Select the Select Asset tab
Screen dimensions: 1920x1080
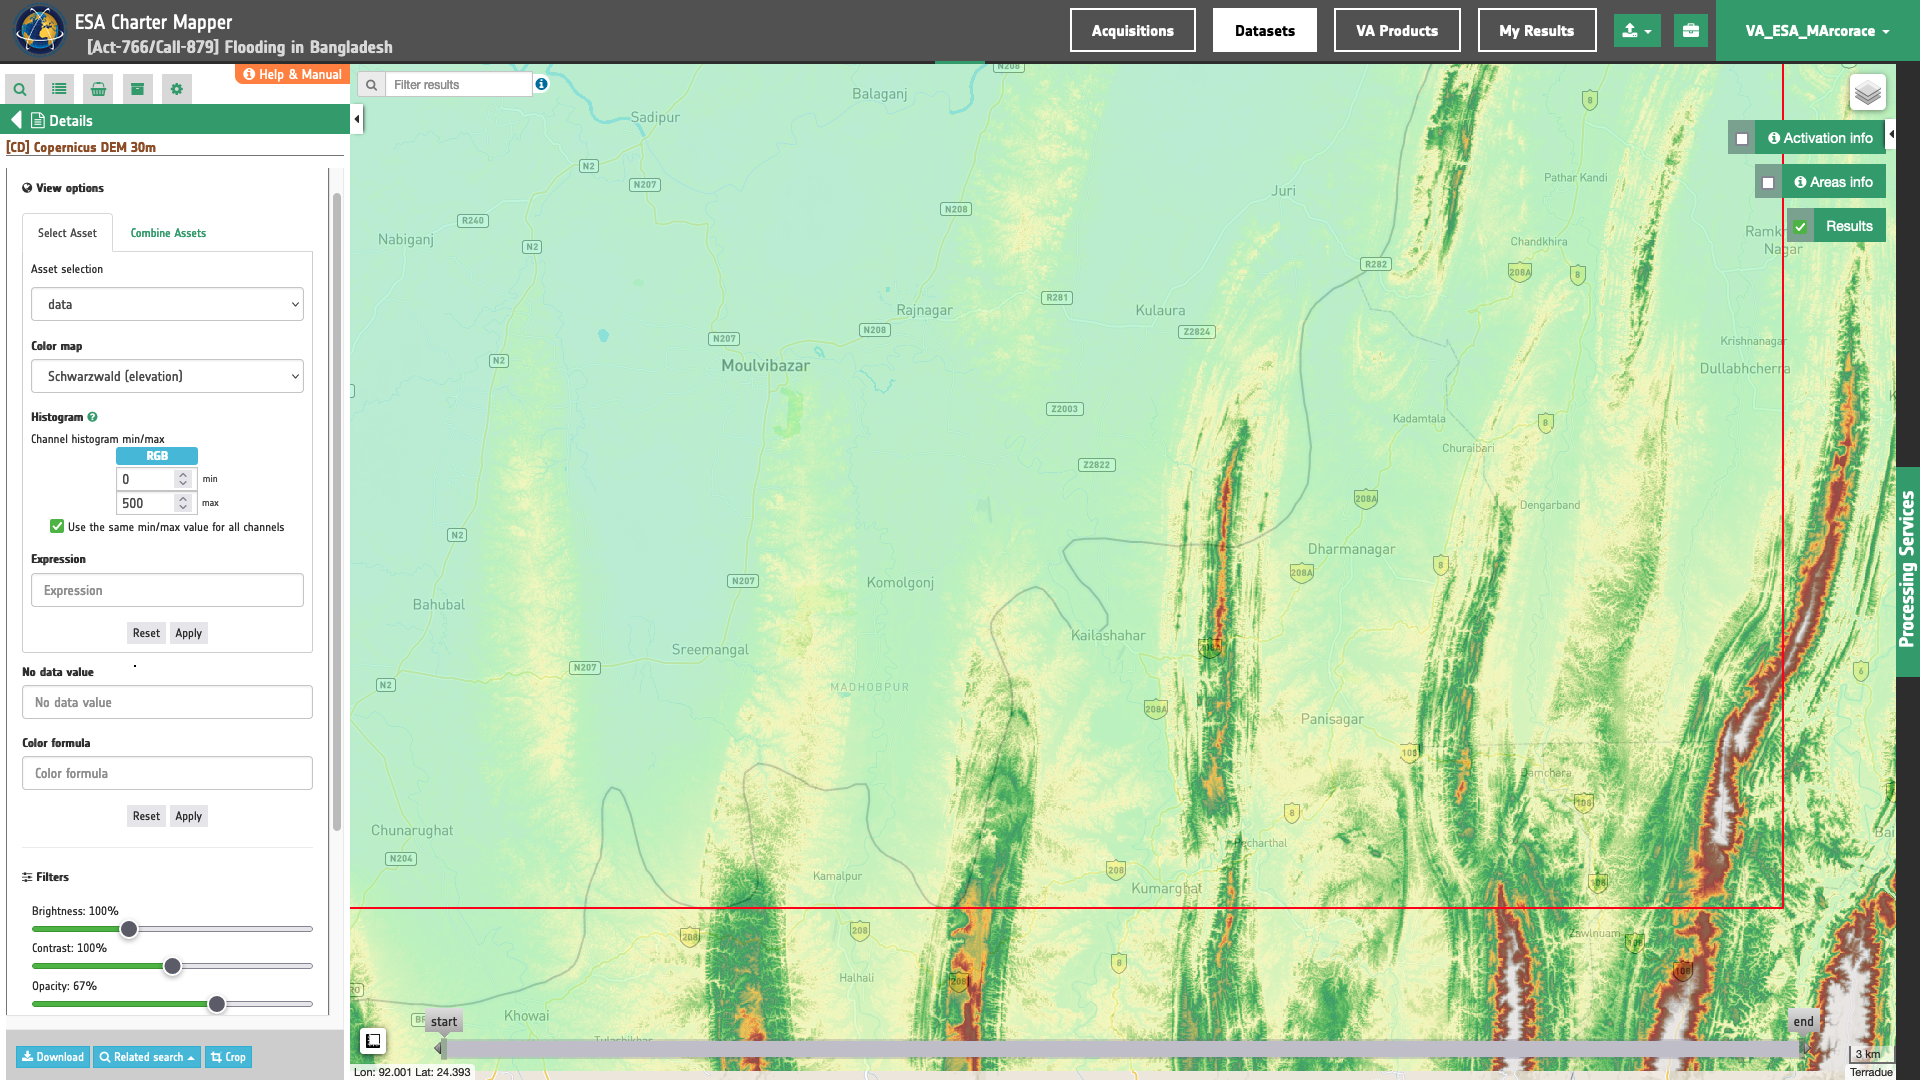point(67,233)
